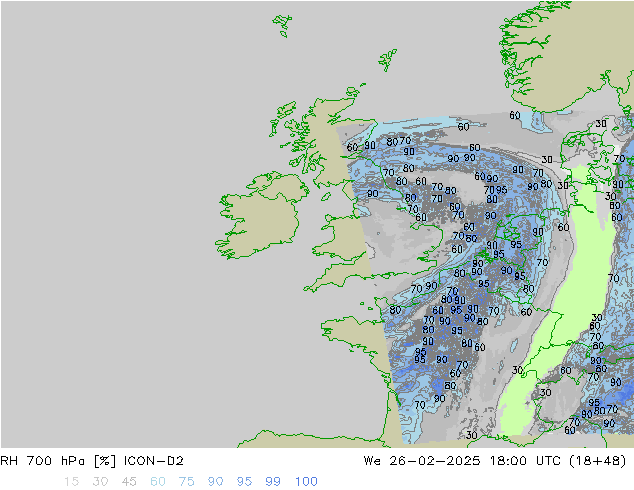The height and width of the screenshot is (490, 634).
Task: Click the 99 legend value
Action: (x=274, y=481)
